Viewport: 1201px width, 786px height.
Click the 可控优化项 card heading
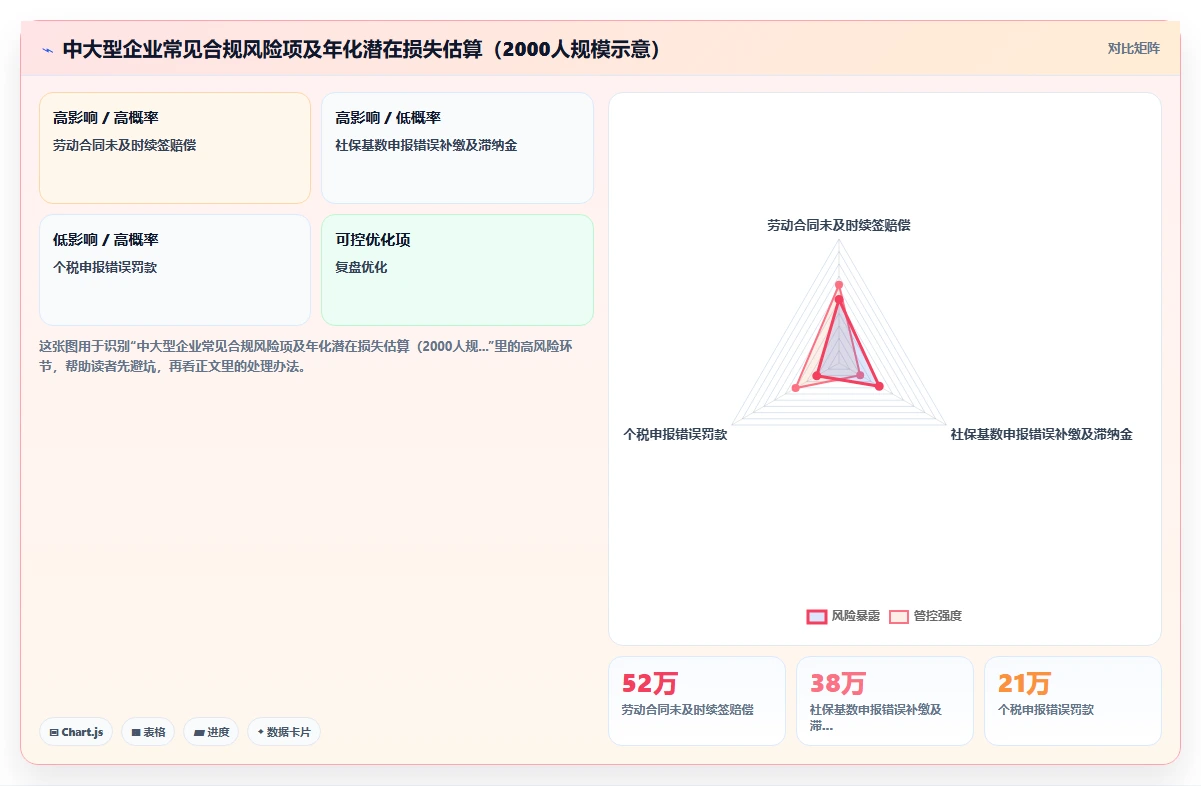373,240
